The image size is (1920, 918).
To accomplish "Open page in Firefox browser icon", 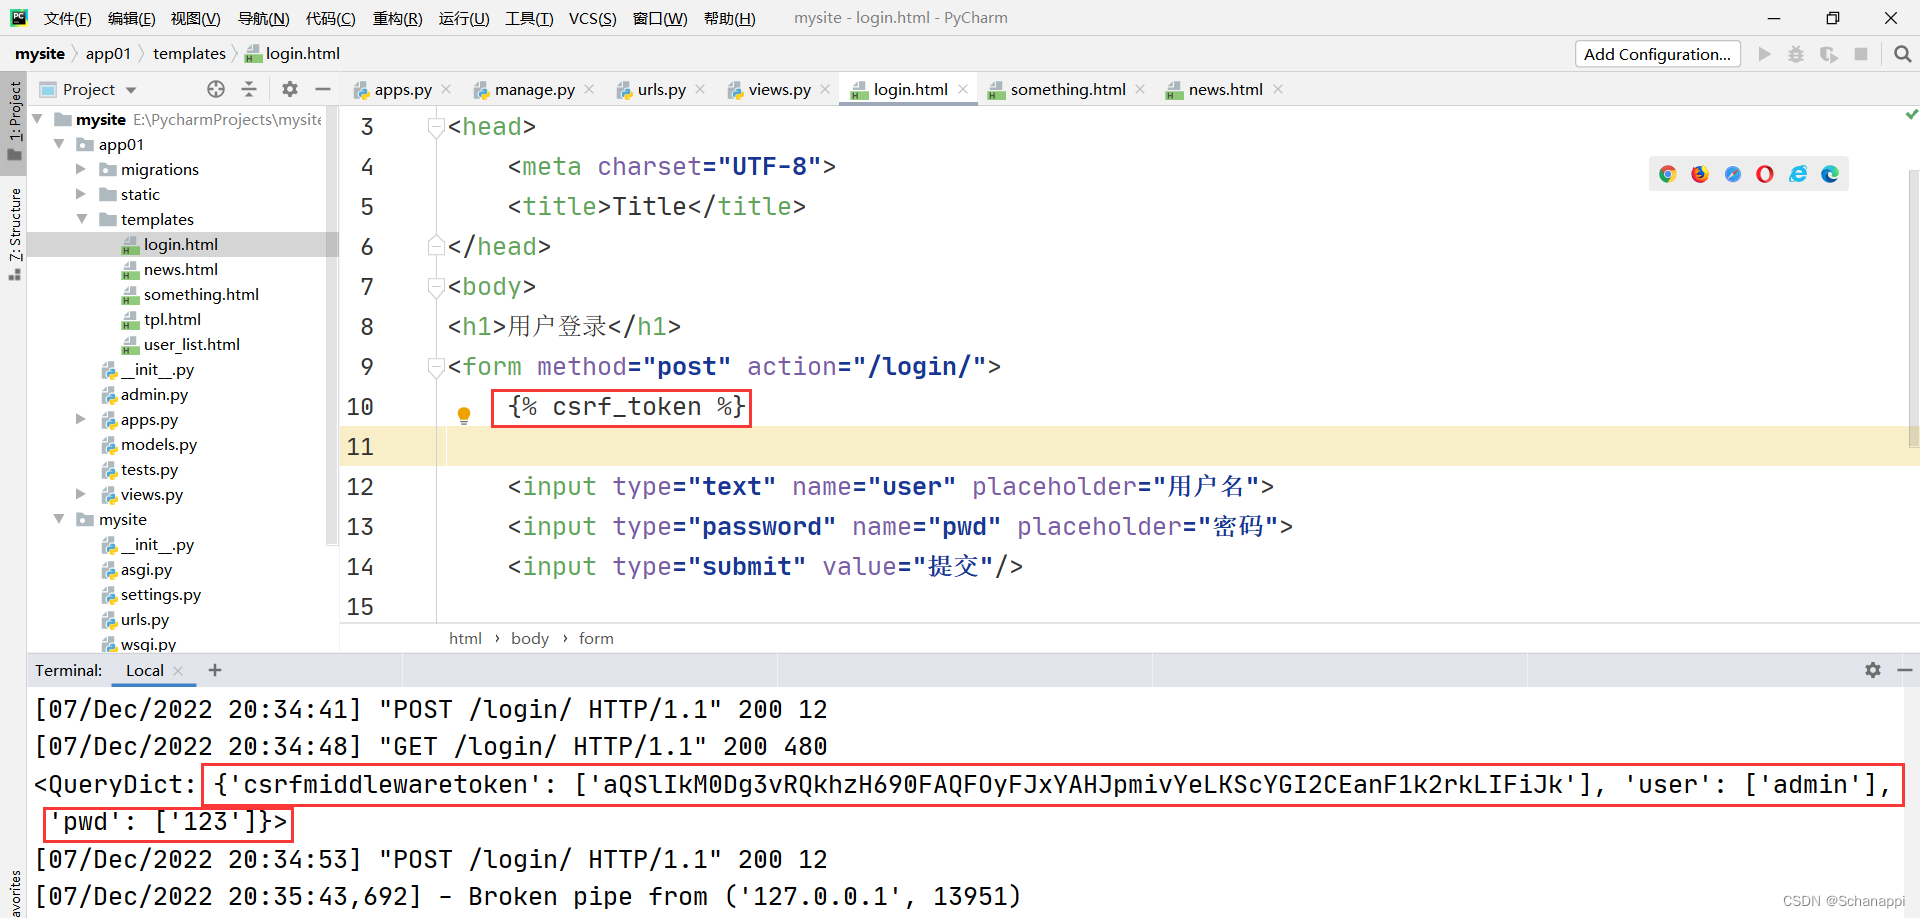I will click(x=1700, y=174).
